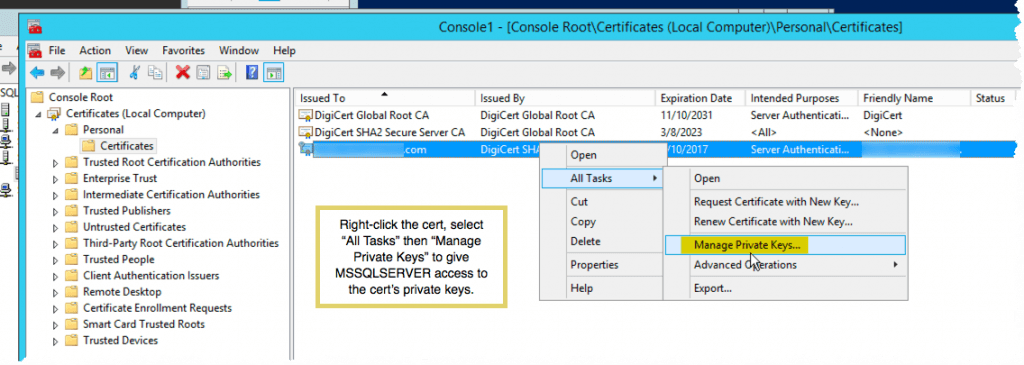Sort by Friendly Name column header

click(x=914, y=99)
